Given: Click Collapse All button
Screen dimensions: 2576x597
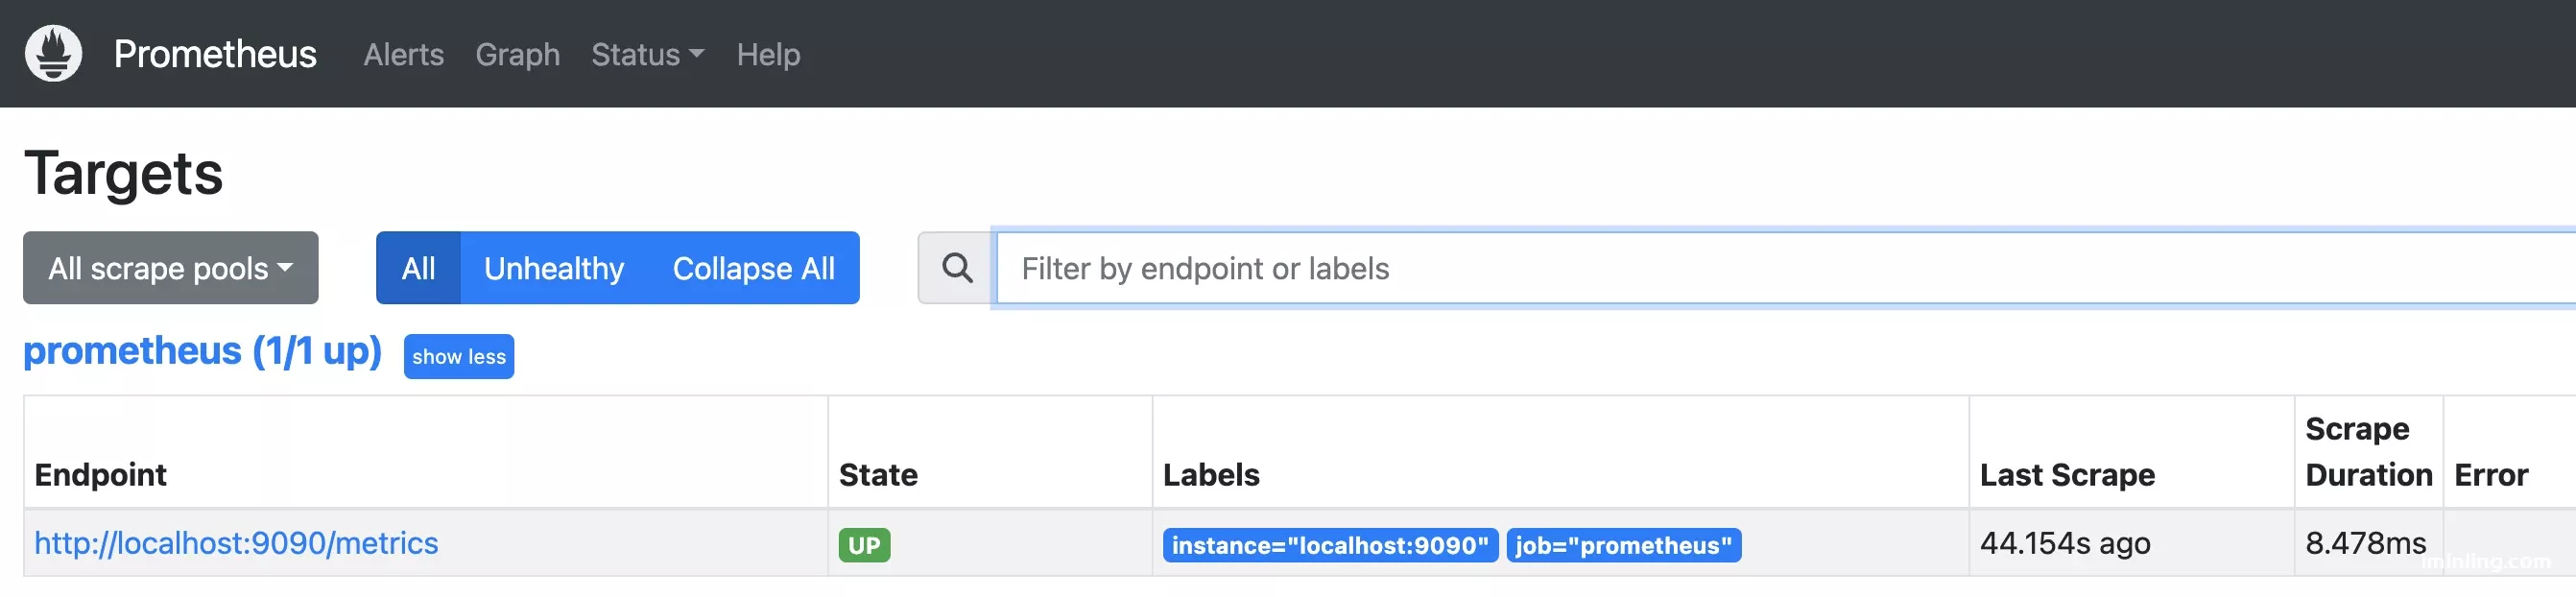Looking at the screenshot, I should point(754,268).
